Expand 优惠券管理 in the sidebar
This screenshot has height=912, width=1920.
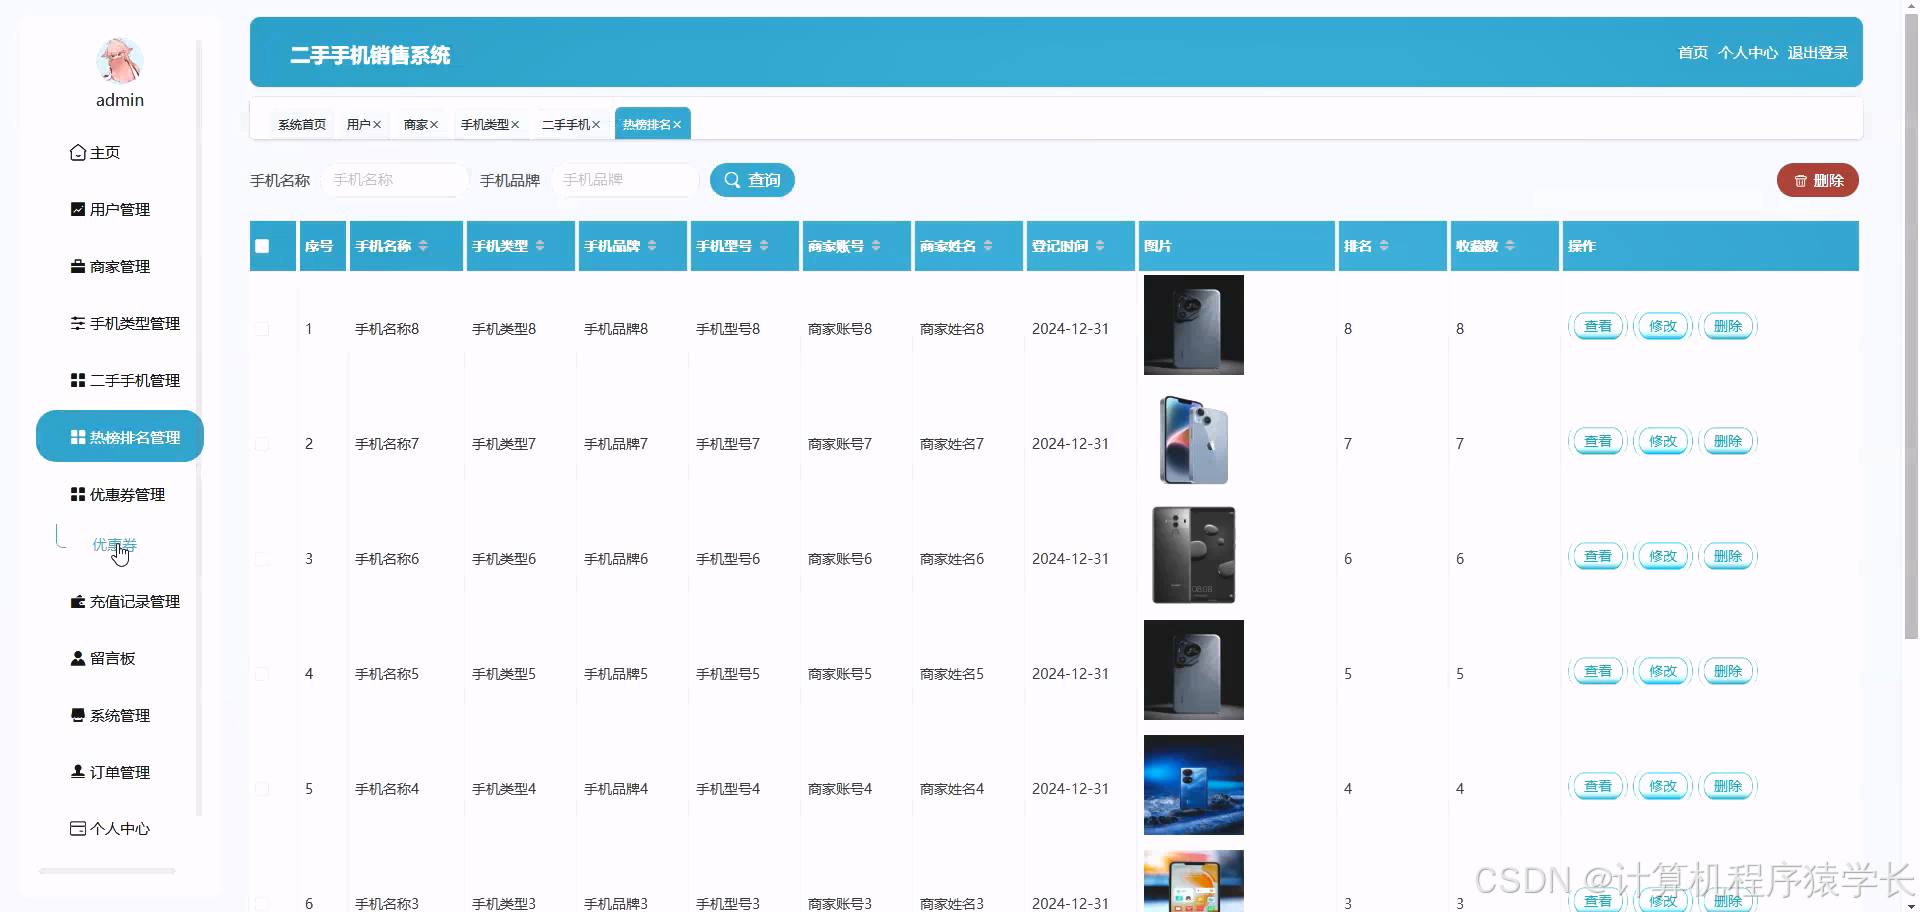click(x=120, y=494)
